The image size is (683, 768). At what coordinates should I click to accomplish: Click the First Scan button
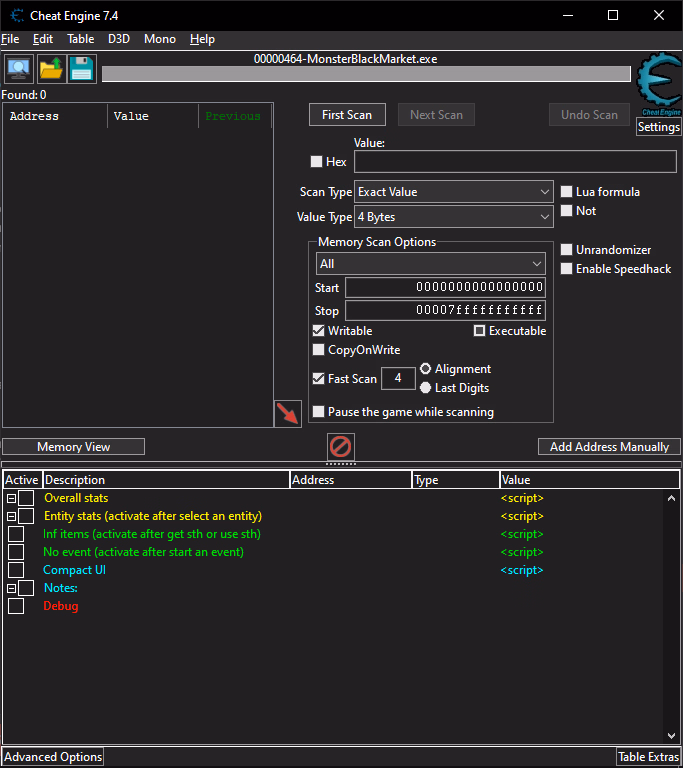(x=347, y=115)
